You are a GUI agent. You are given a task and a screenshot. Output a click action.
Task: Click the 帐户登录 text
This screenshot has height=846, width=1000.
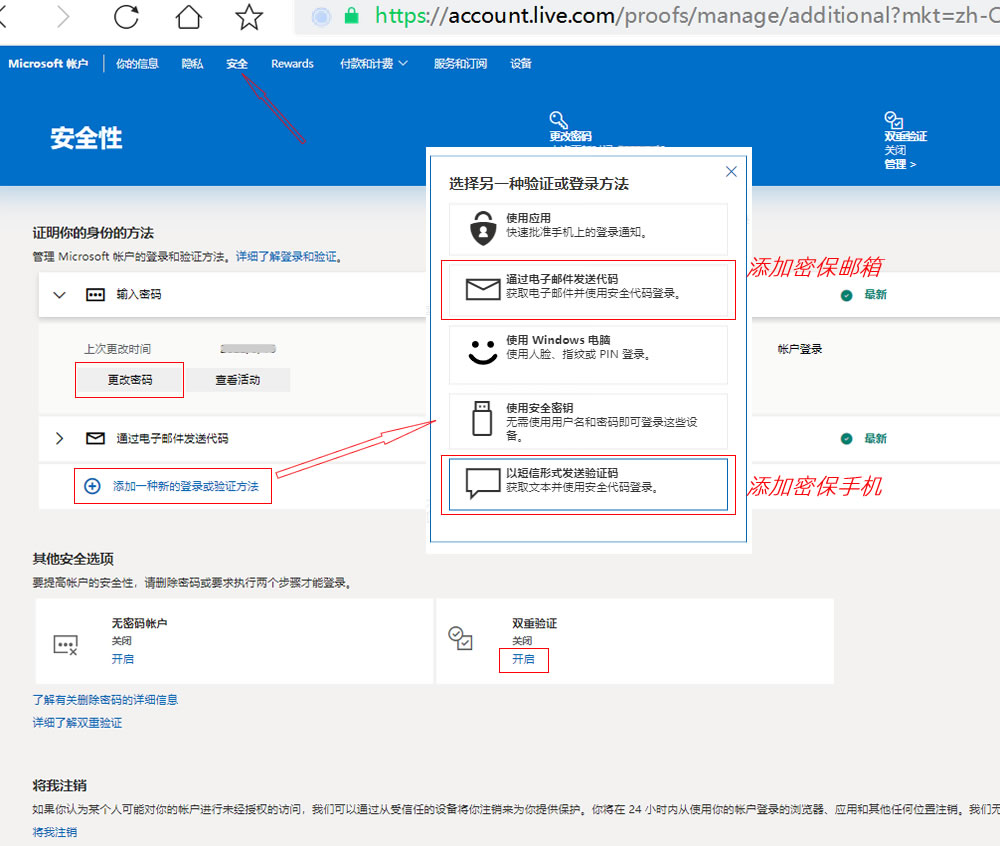[800, 349]
